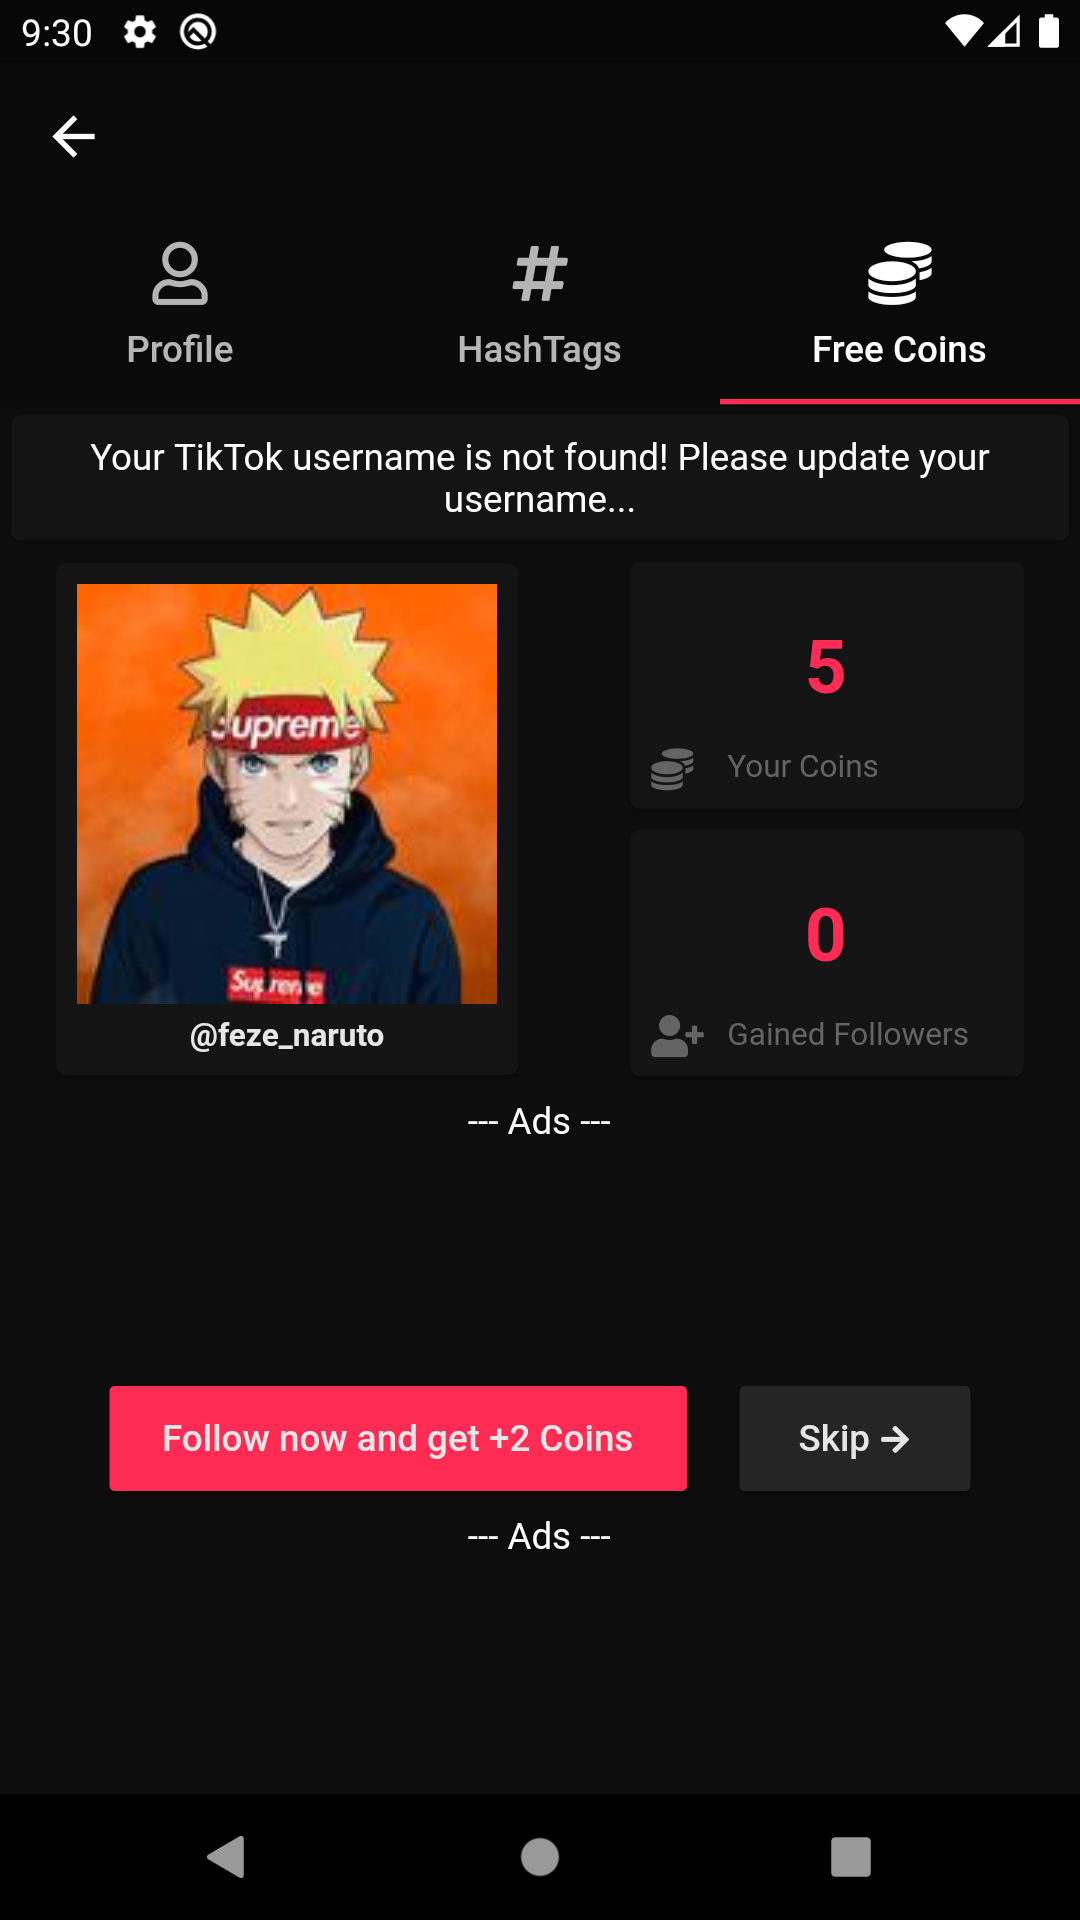This screenshot has width=1080, height=1920.
Task: Tap the @feze_naruto username
Action: click(287, 1035)
